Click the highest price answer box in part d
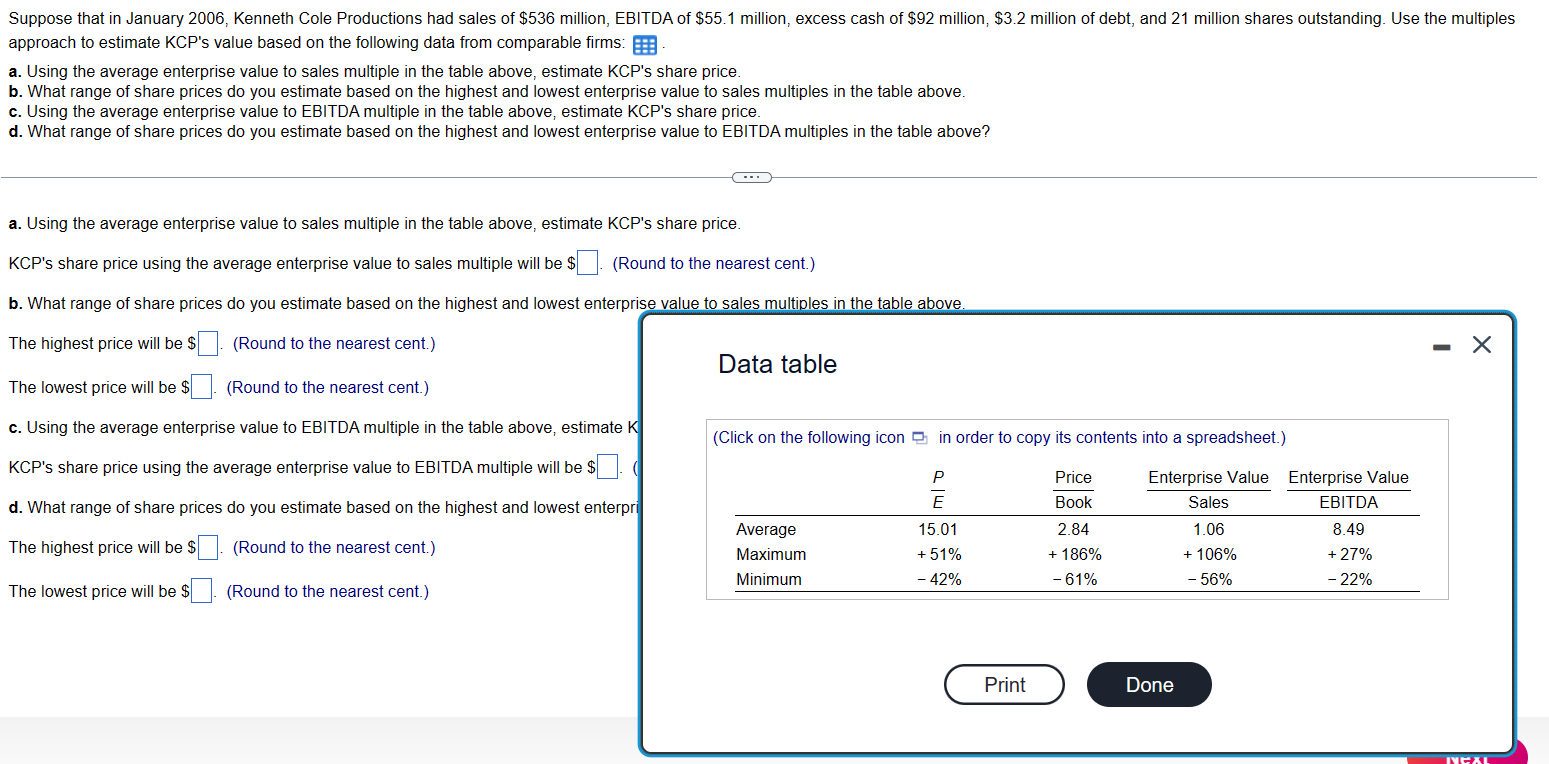This screenshot has height=764, width=1549. point(207,546)
